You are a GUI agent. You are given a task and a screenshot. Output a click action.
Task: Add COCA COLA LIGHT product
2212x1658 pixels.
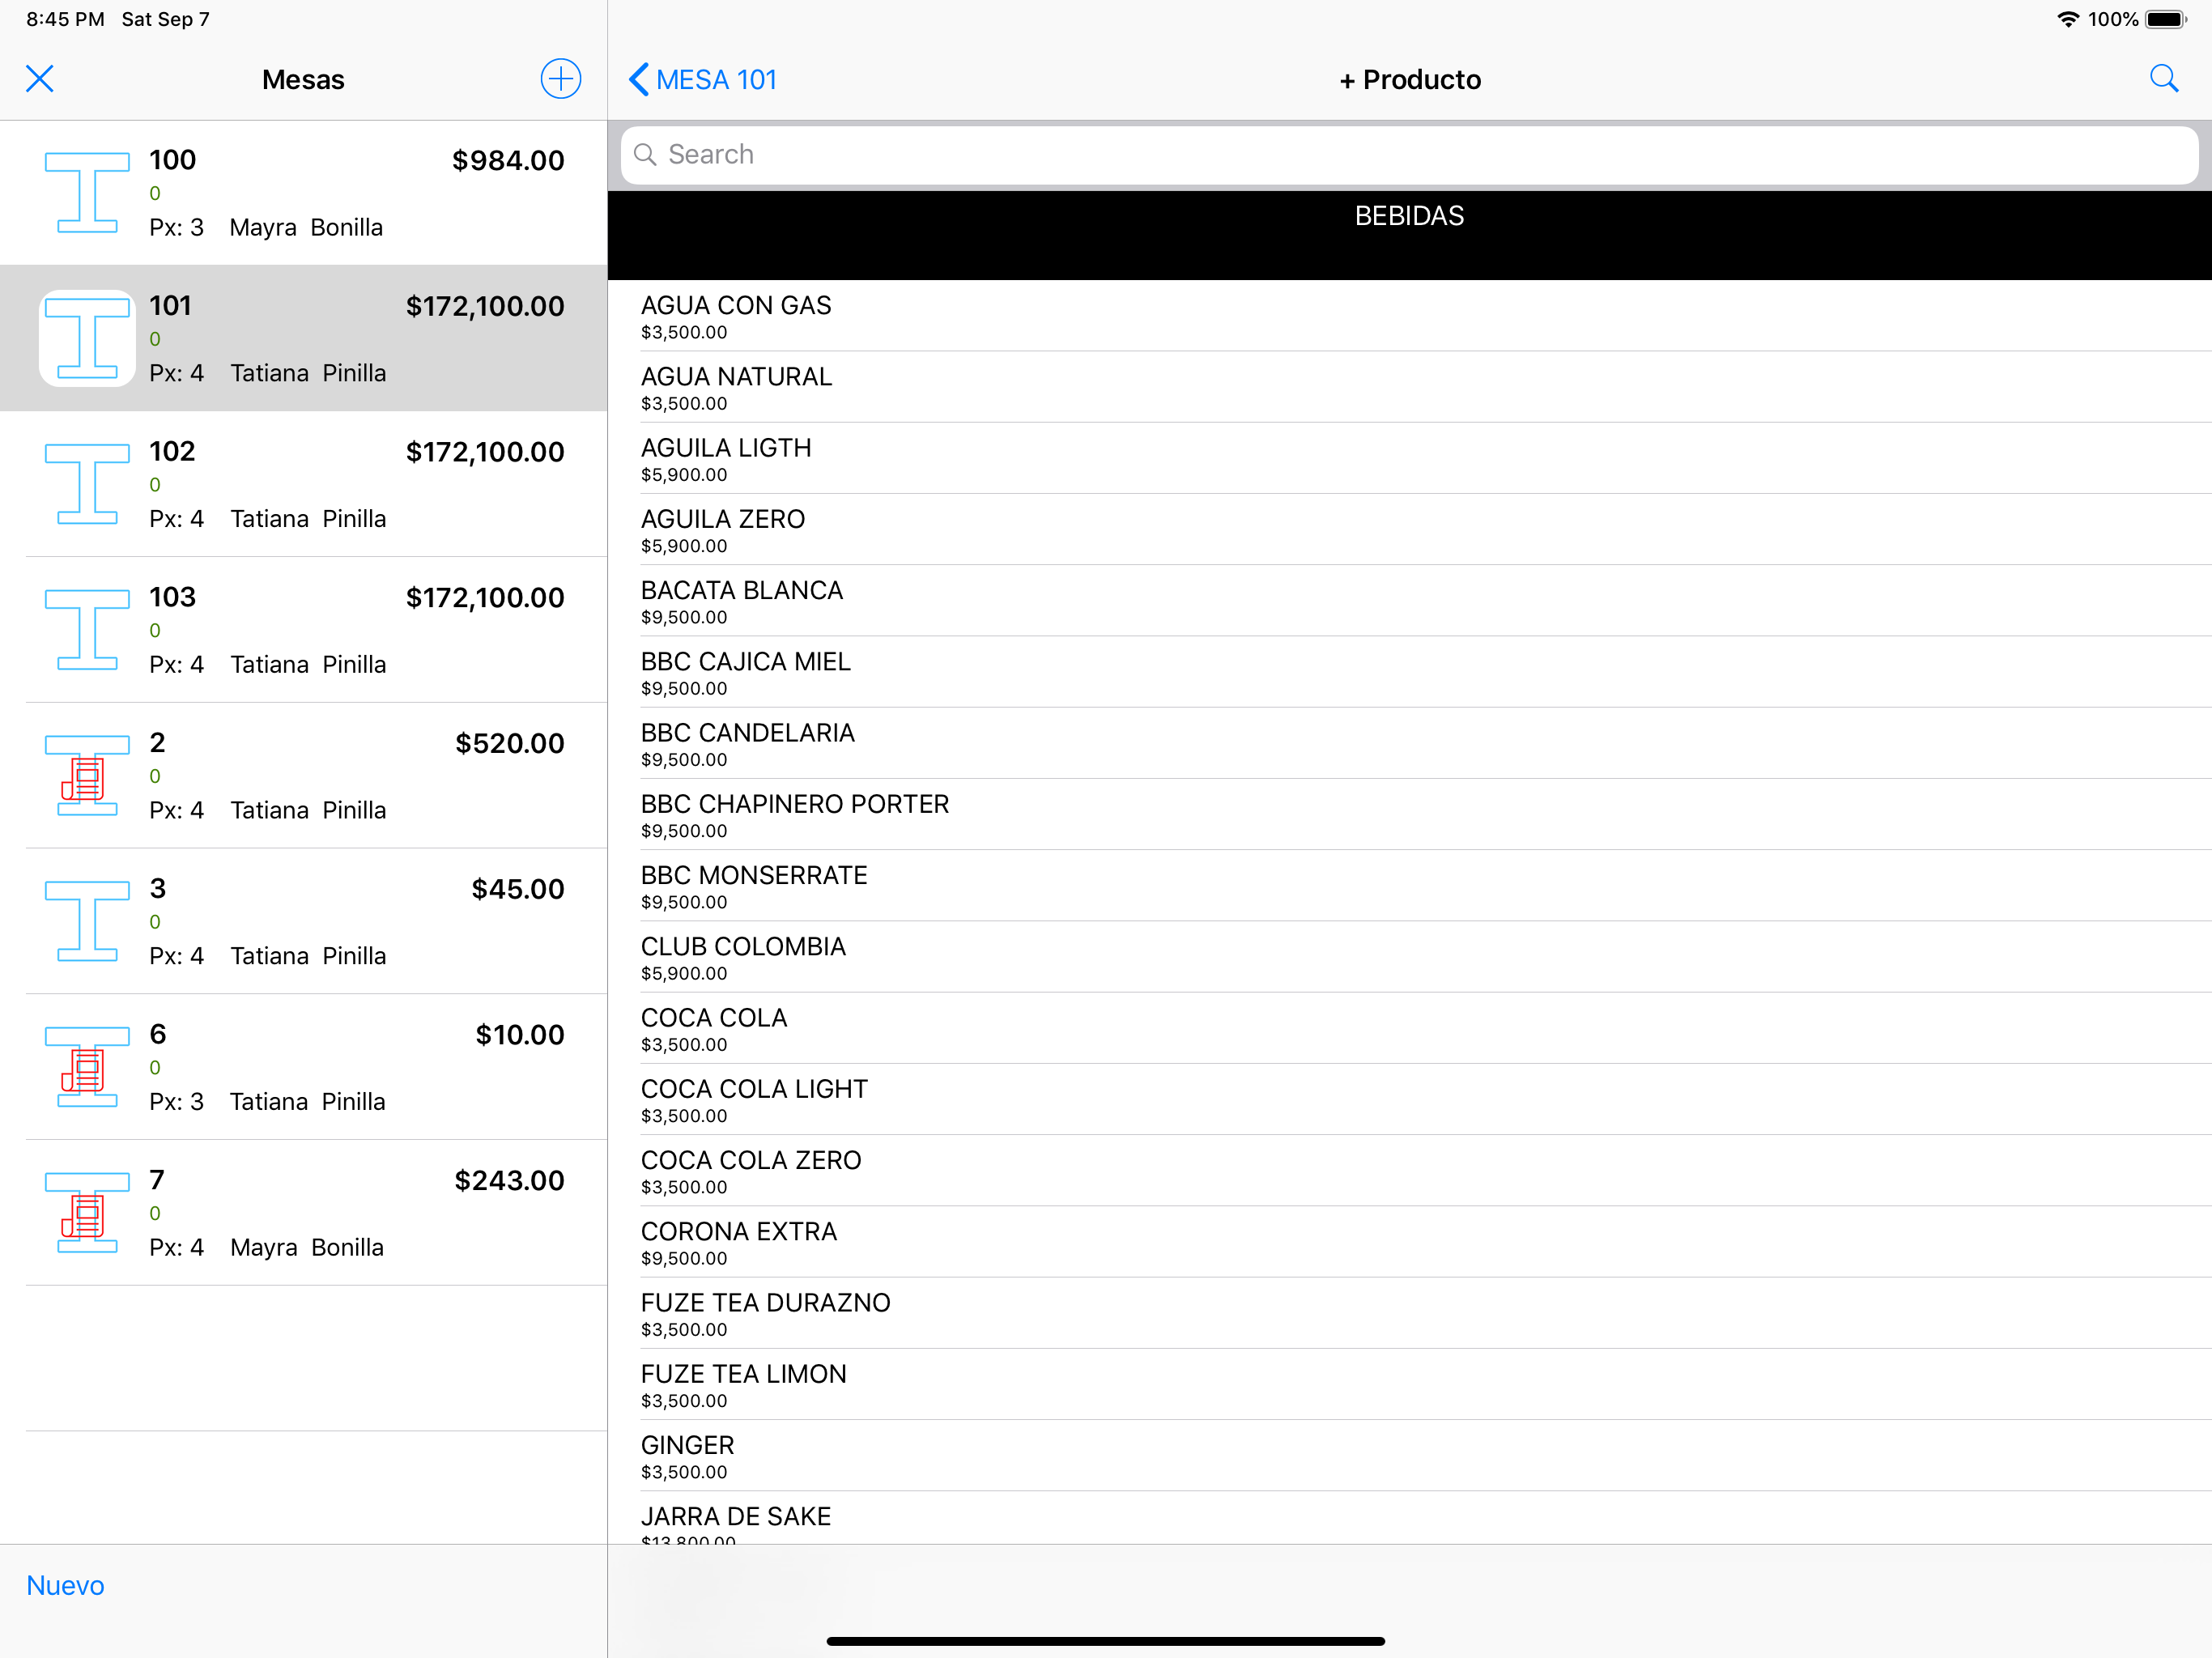[x=1409, y=1100]
